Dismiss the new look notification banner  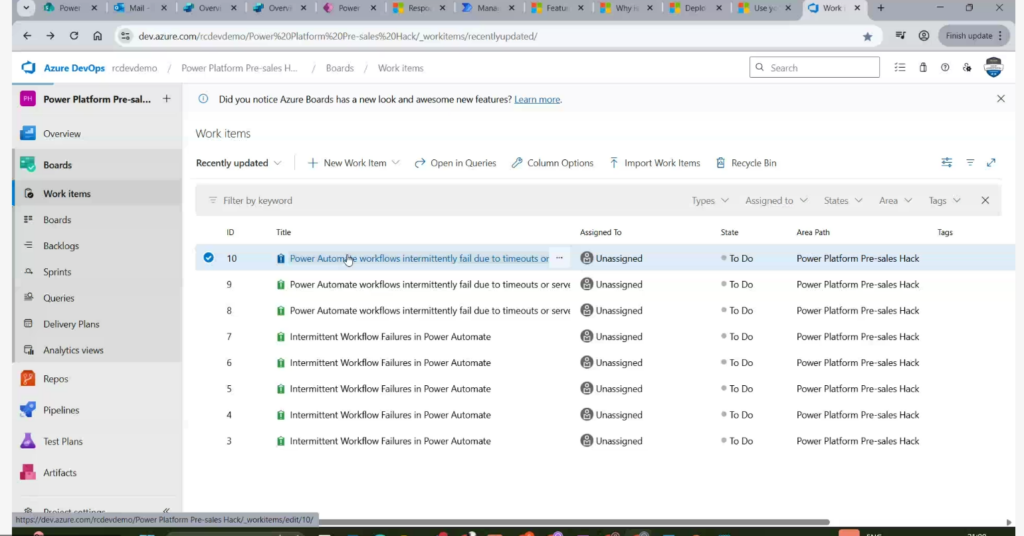click(1000, 99)
